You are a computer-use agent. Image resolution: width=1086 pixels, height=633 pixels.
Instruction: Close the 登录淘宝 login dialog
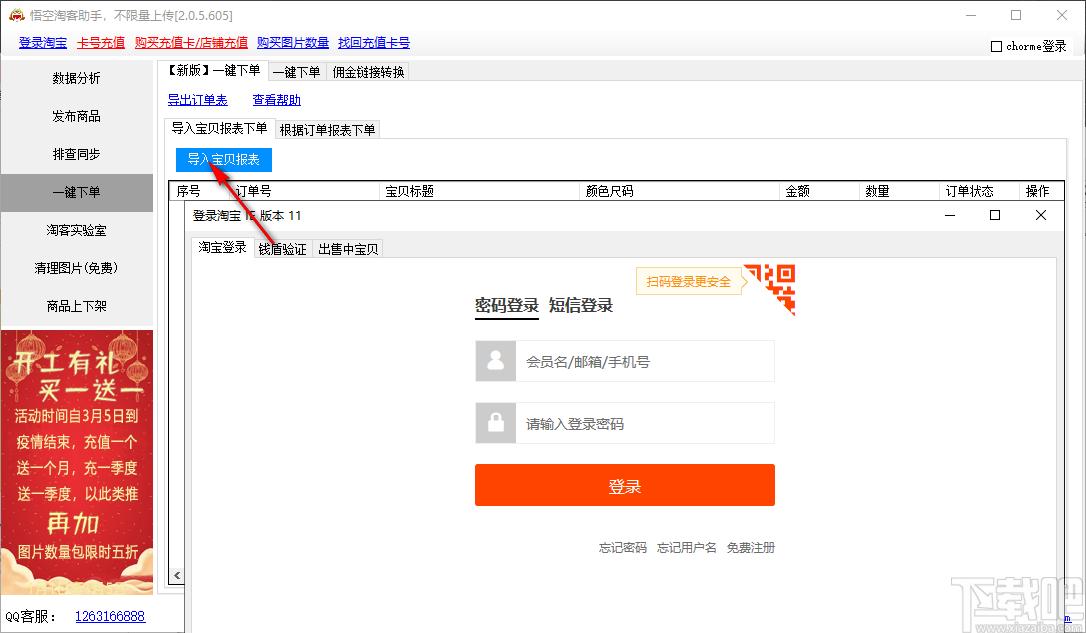(x=1040, y=215)
